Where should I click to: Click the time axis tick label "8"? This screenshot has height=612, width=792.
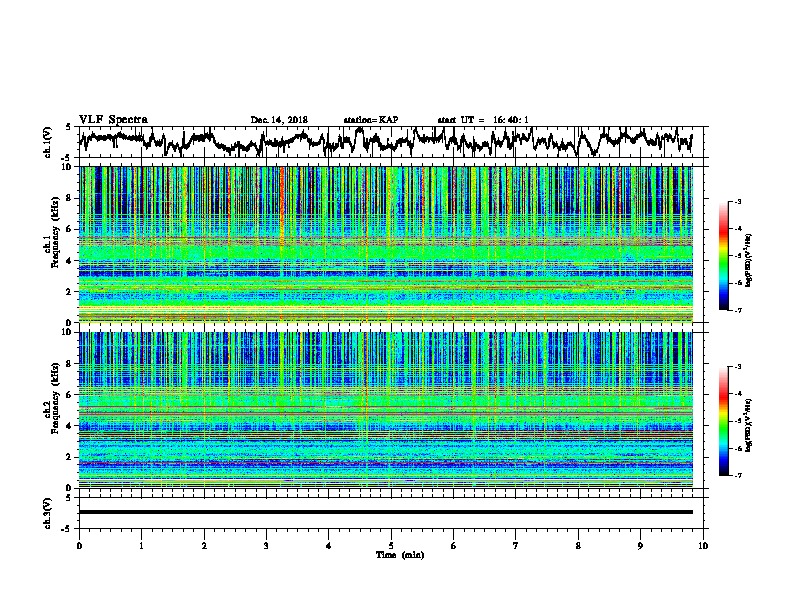[x=578, y=546]
